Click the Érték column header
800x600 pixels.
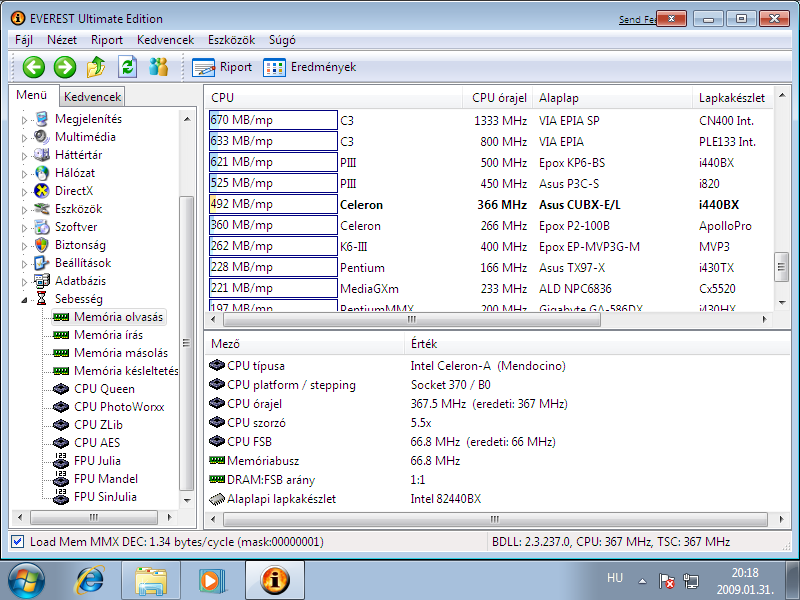tap(597, 343)
